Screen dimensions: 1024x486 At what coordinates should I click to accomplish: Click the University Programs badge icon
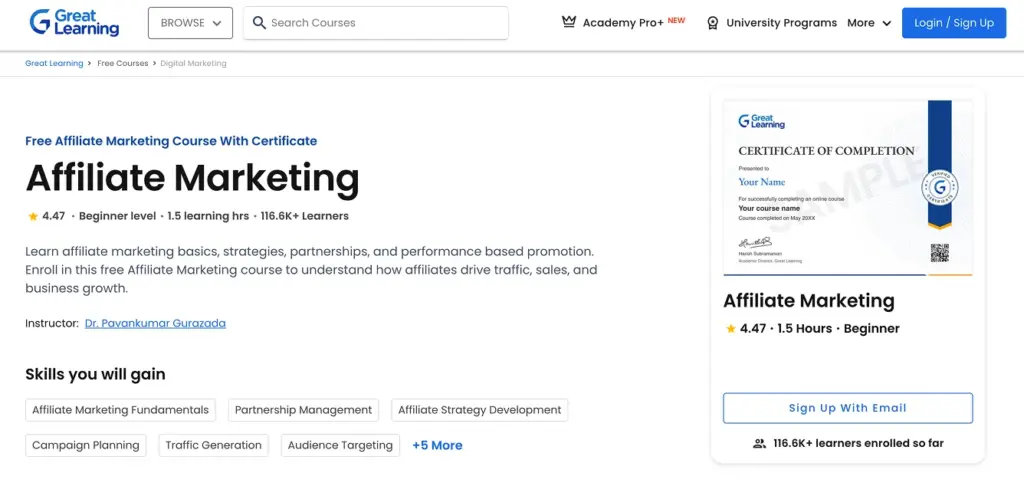tap(712, 23)
